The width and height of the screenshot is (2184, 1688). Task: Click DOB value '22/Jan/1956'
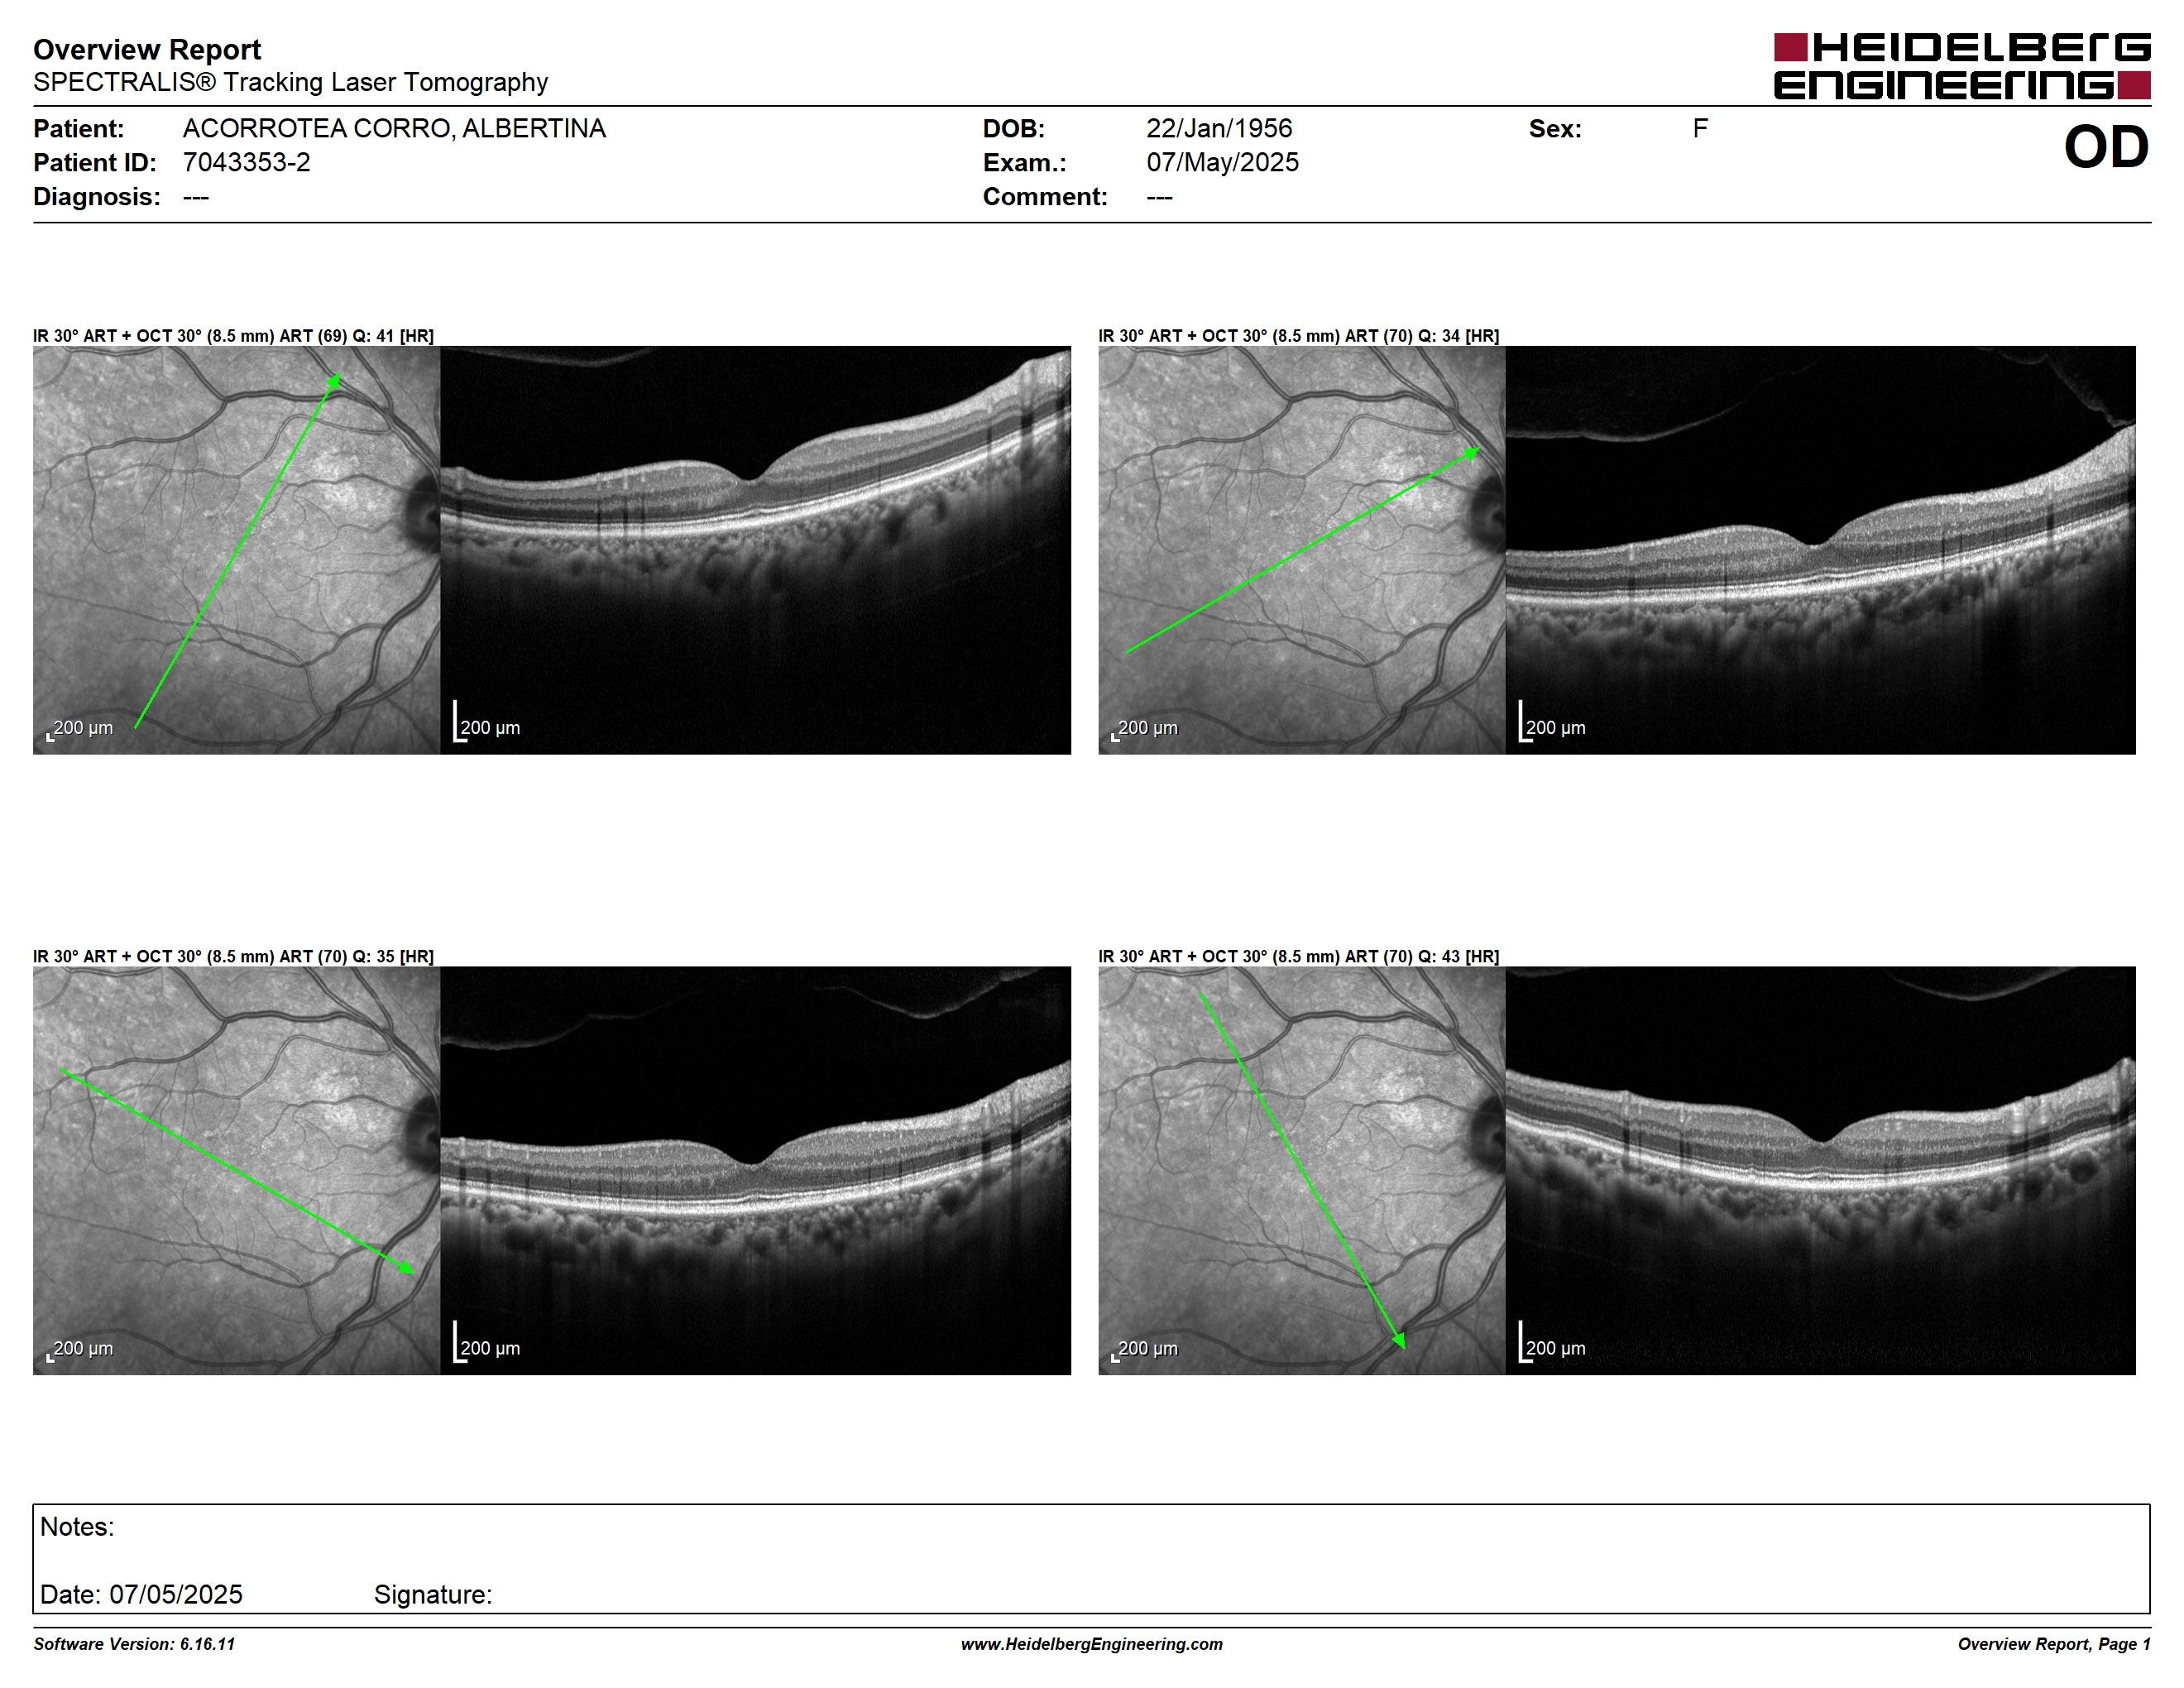pos(1219,129)
